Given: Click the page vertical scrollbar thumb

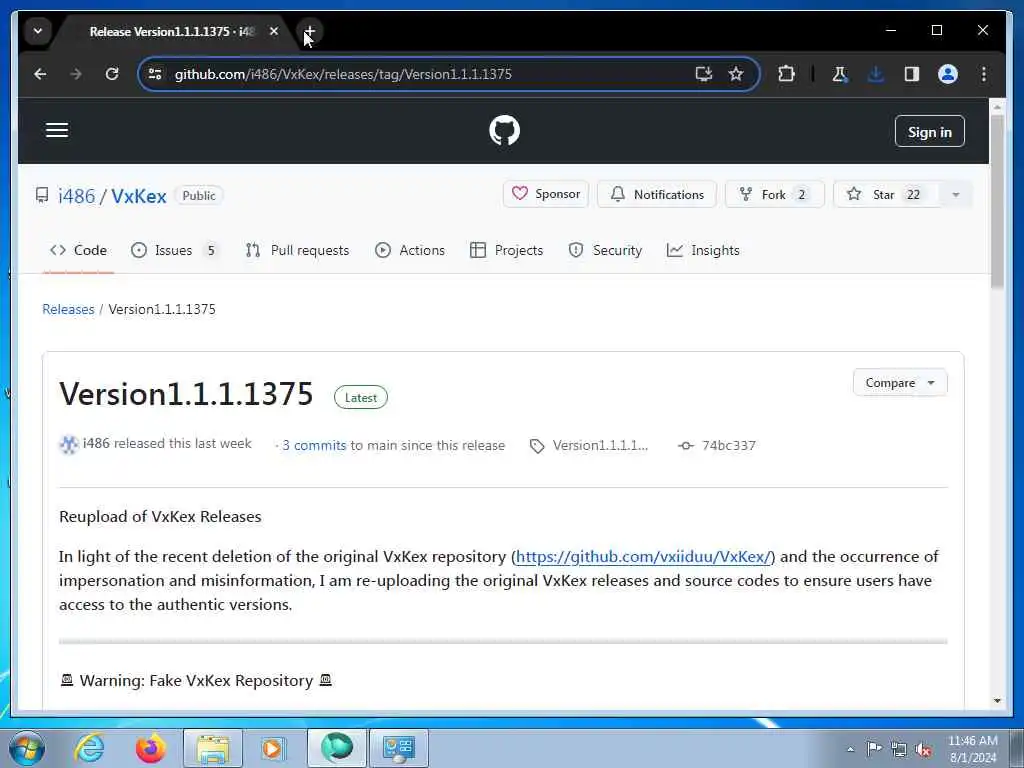Looking at the screenshot, I should pyautogui.click(x=997, y=201).
